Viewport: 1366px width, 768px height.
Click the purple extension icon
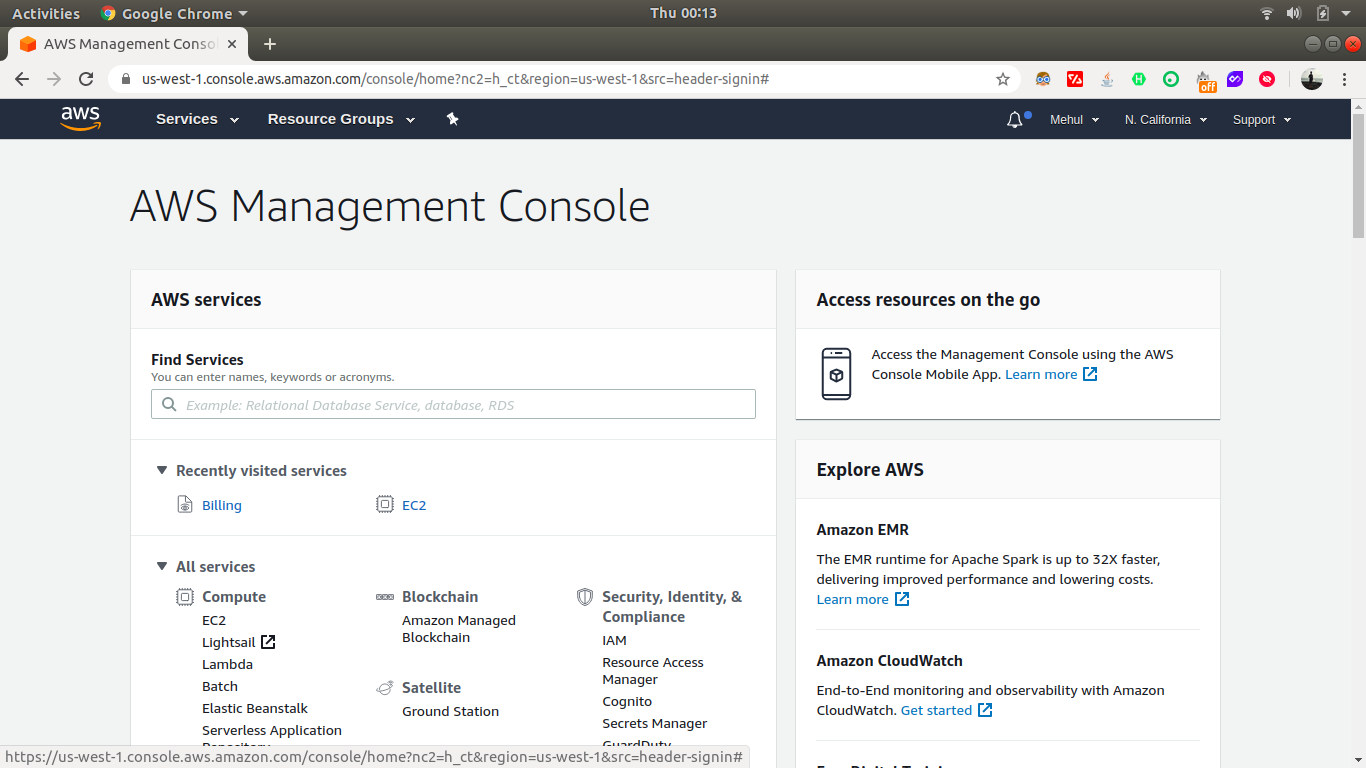(x=1235, y=79)
